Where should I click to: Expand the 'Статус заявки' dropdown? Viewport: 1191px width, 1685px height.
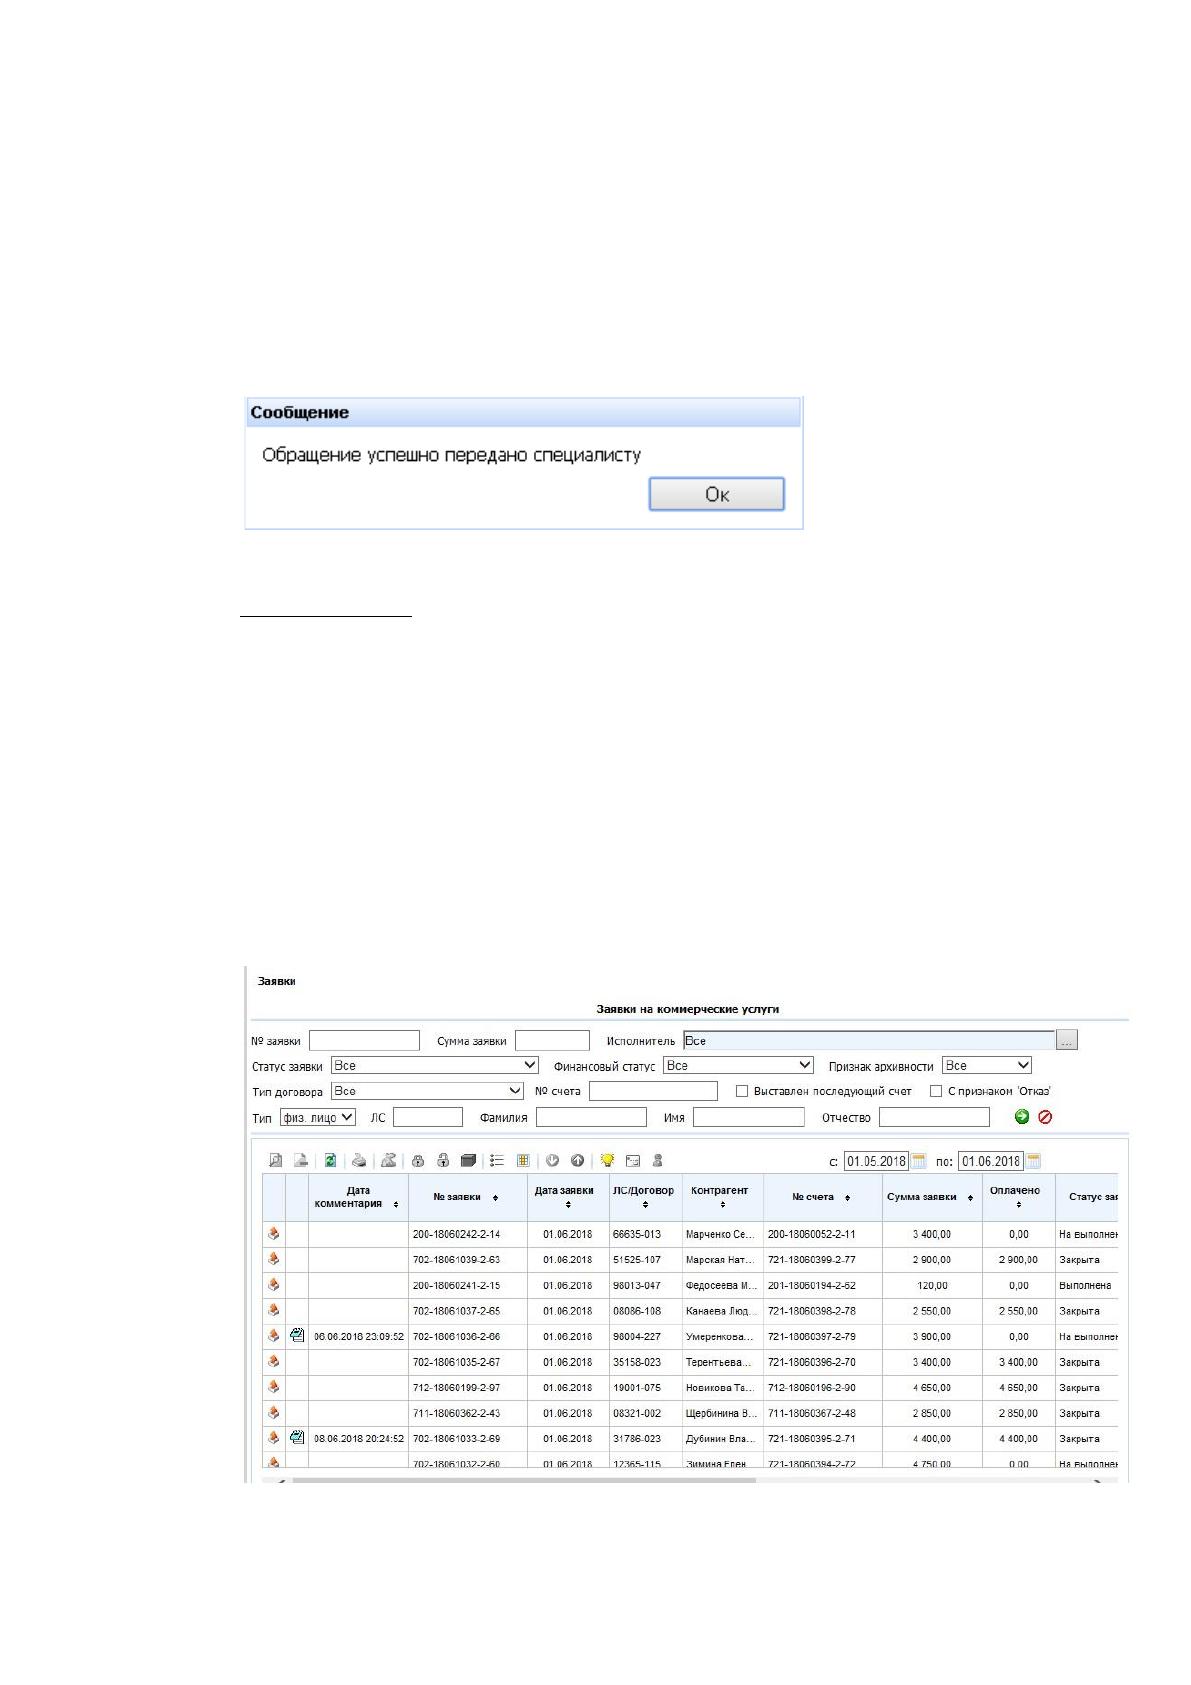pyautogui.click(x=435, y=1066)
